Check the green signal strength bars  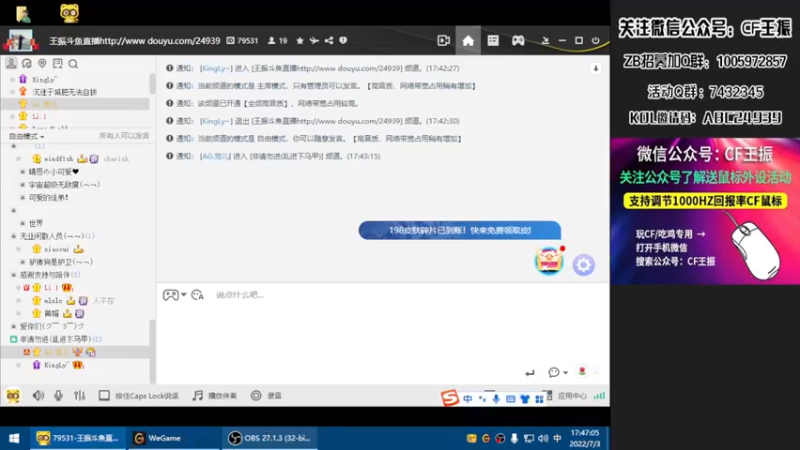599,395
